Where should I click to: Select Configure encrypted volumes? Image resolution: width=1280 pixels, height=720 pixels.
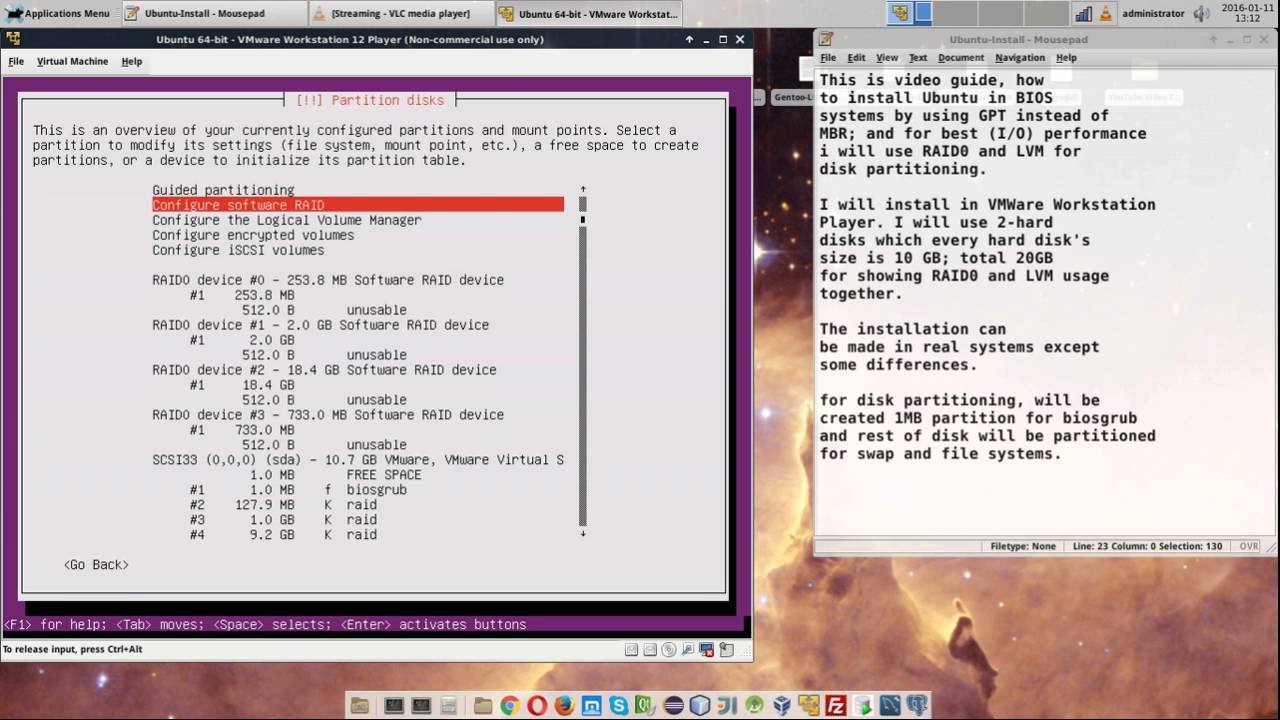pos(253,235)
